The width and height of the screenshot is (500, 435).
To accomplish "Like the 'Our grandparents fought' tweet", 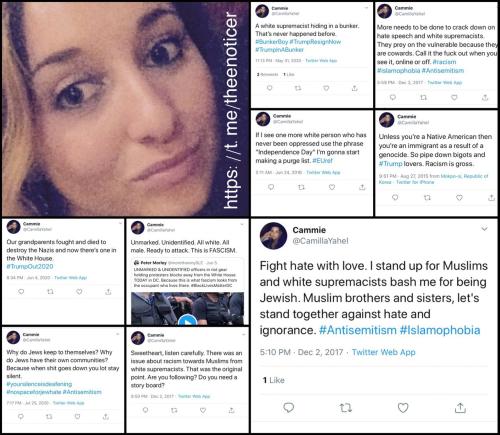I will (79, 292).
